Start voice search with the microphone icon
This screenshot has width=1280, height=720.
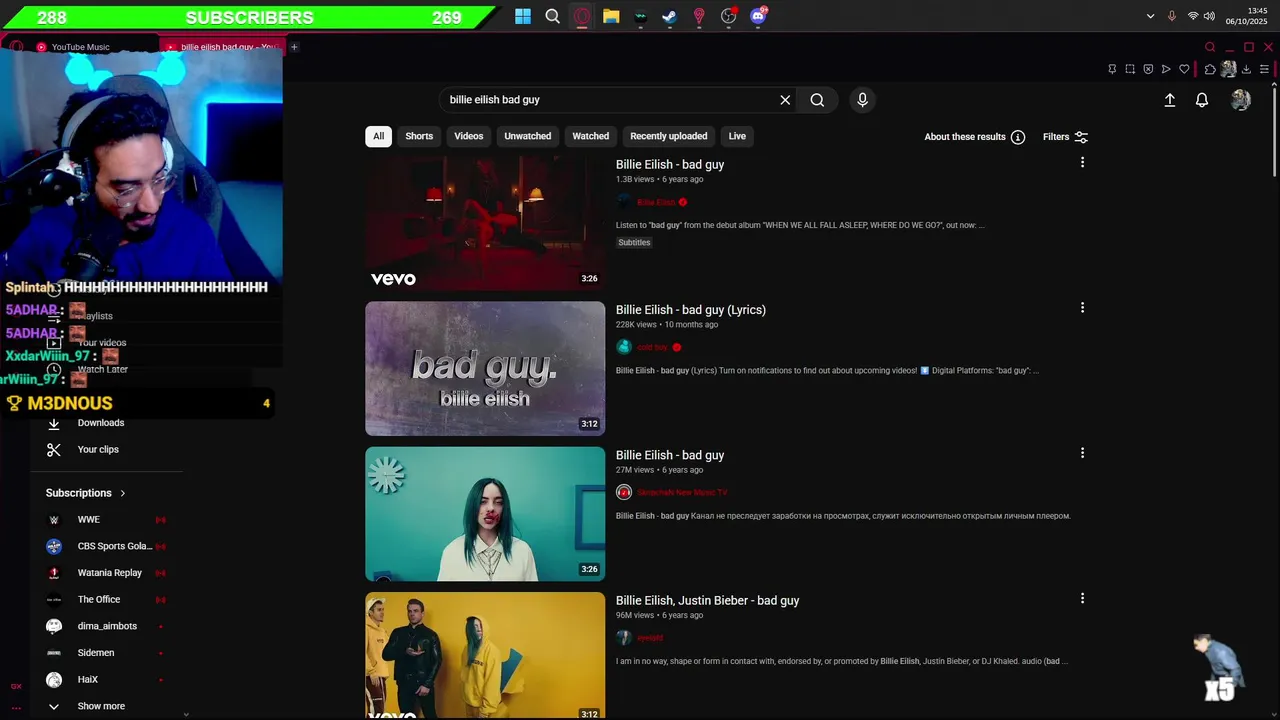click(862, 100)
